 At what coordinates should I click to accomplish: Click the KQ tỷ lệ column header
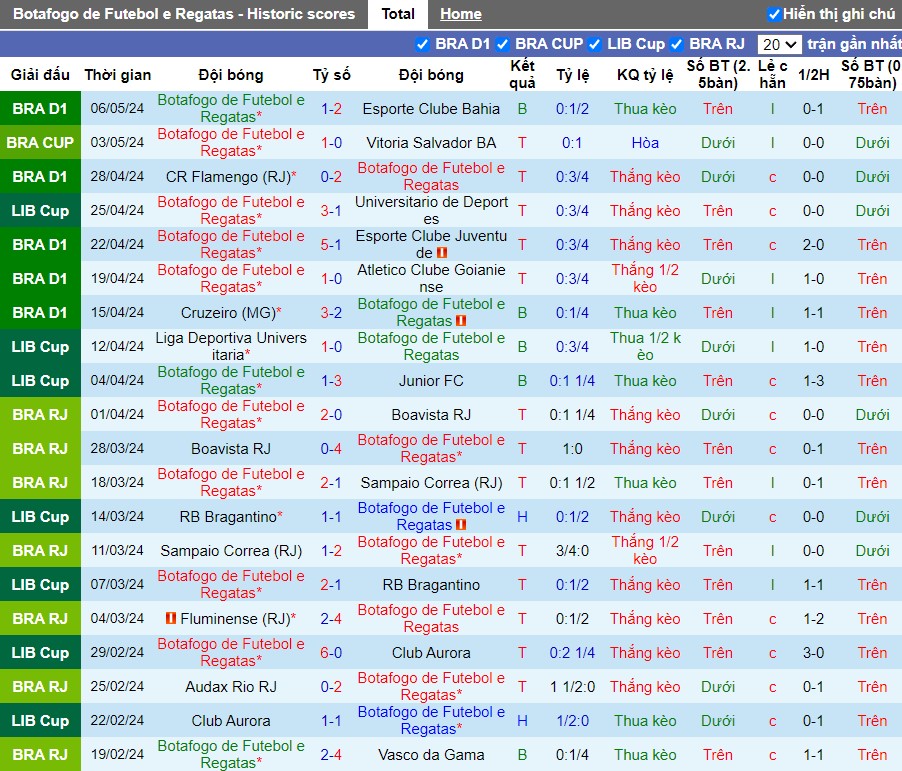pos(645,75)
